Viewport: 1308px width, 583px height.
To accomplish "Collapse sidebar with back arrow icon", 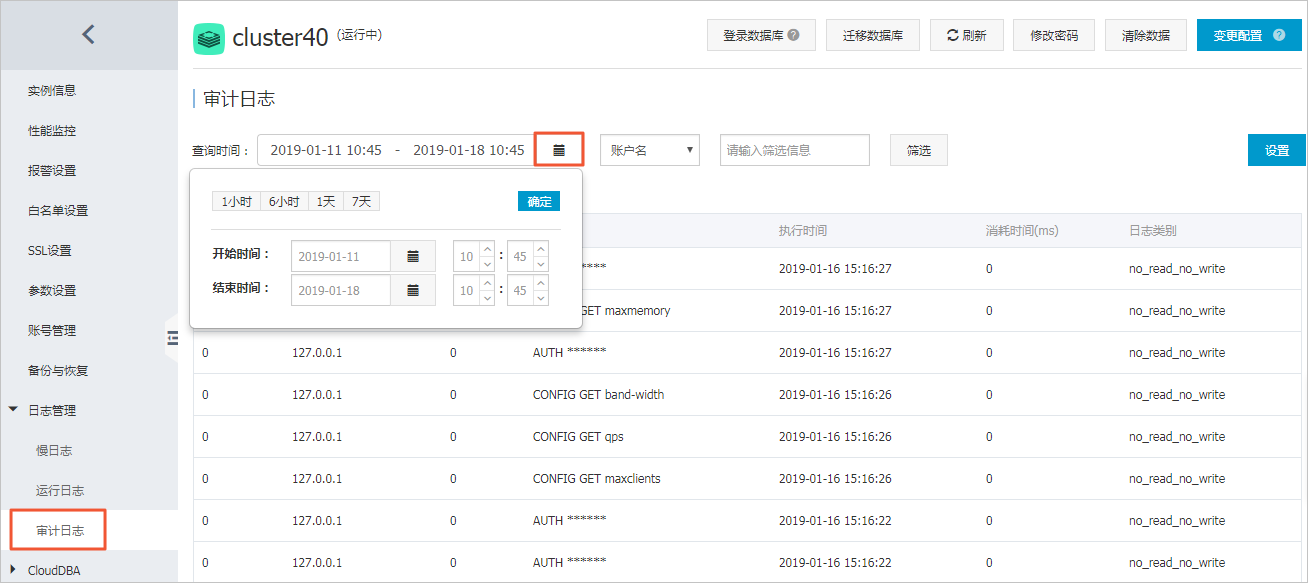I will [x=88, y=35].
